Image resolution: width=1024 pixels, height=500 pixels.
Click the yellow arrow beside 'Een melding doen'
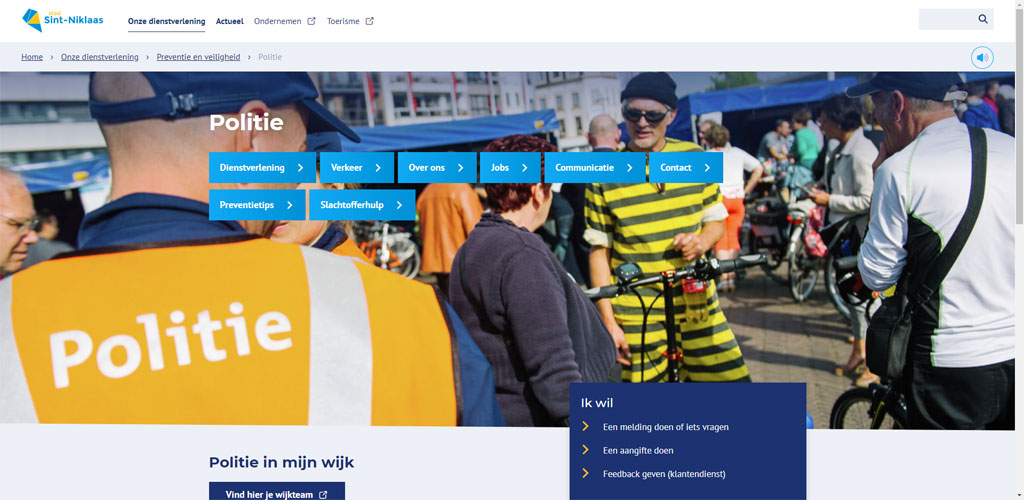(x=586, y=426)
